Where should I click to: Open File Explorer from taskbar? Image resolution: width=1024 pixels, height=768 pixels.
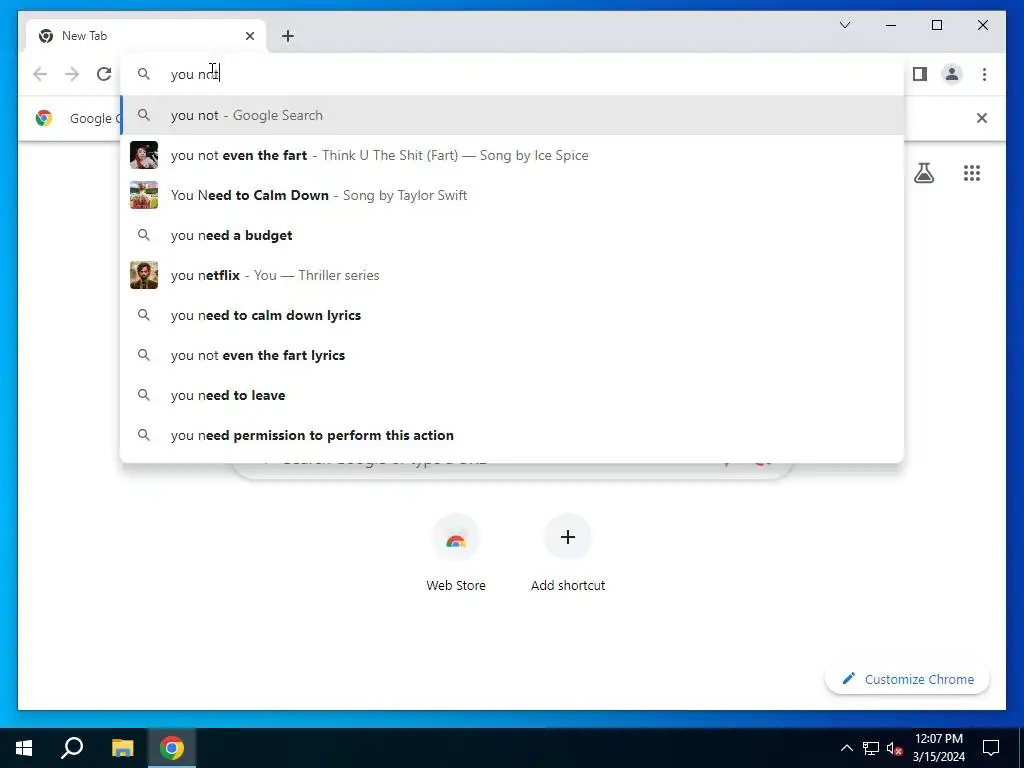tap(122, 748)
